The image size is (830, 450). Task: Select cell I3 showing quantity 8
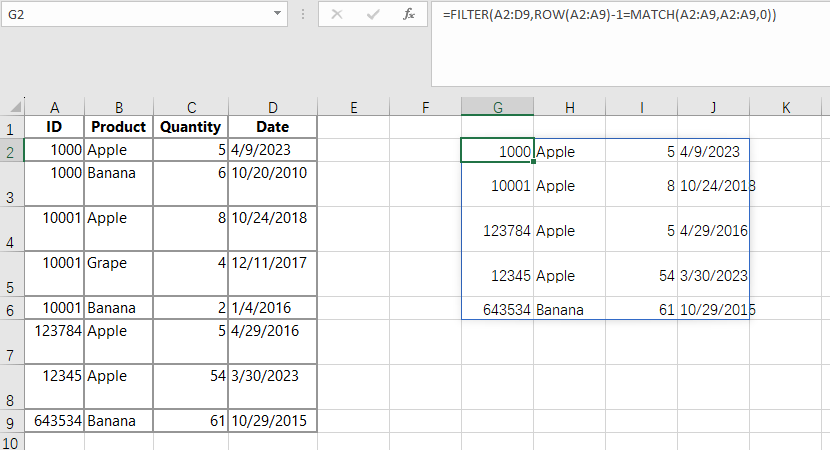pos(642,184)
